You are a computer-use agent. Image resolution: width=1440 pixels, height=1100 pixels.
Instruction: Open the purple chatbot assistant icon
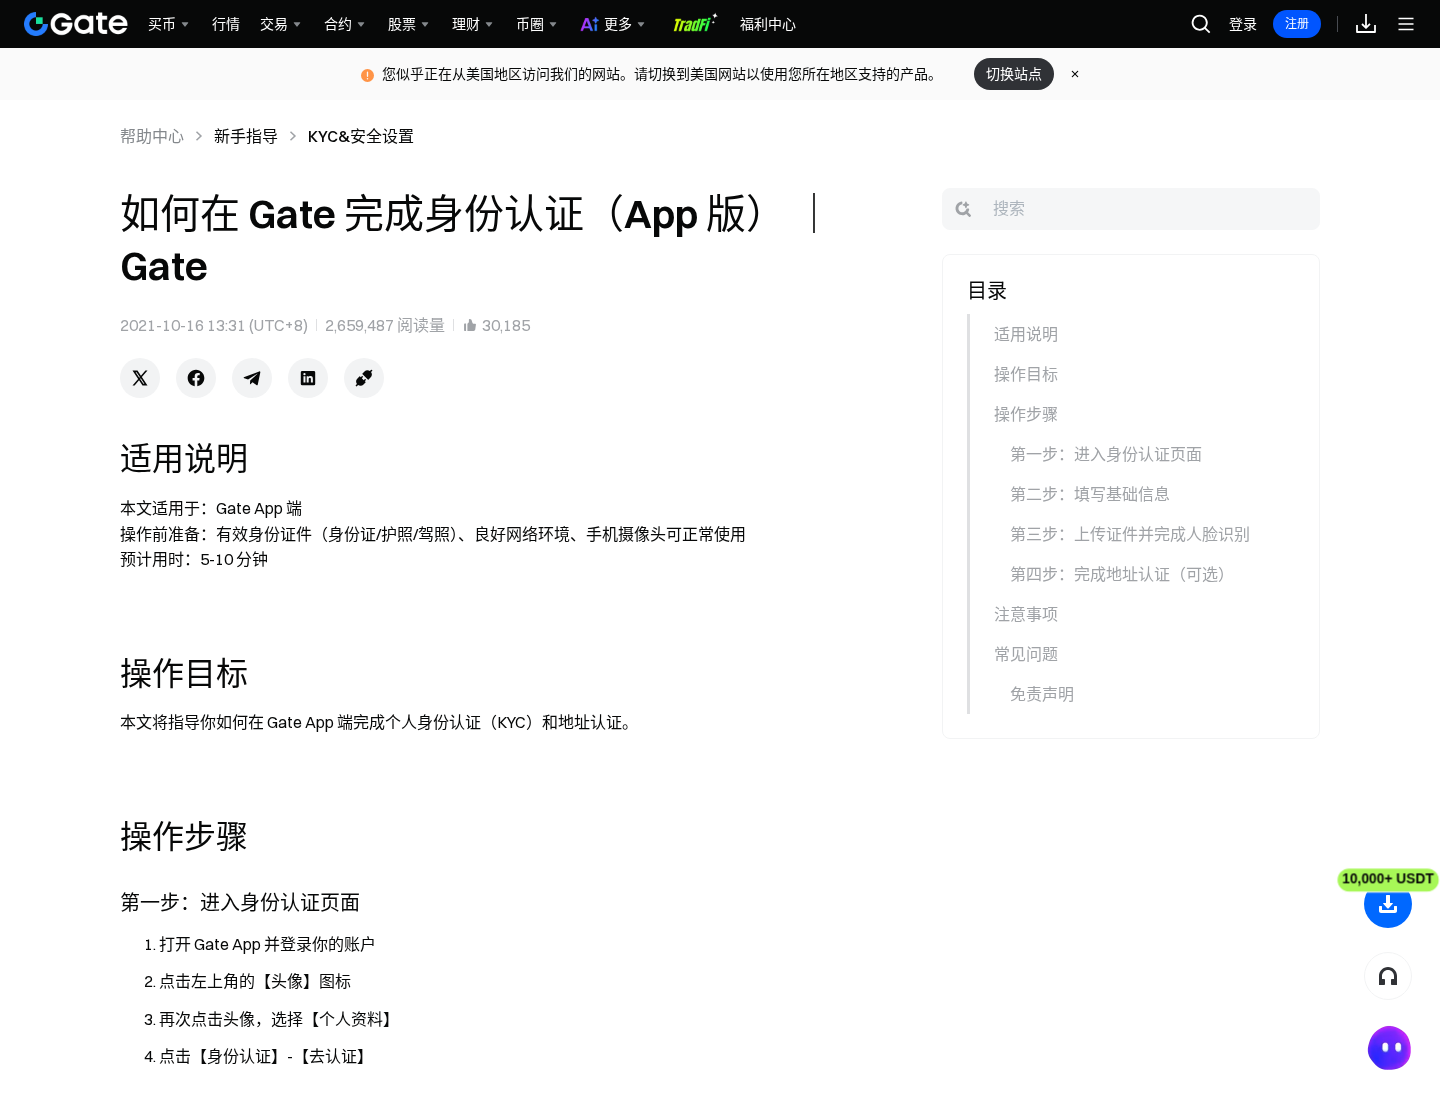click(1389, 1048)
